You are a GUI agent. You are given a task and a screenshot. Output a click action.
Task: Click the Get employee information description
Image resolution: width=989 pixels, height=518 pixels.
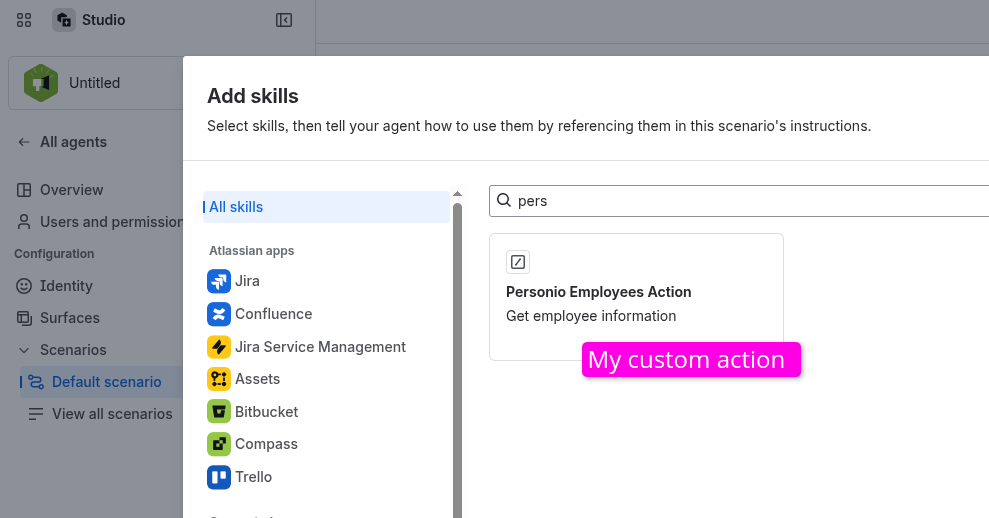click(x=591, y=316)
